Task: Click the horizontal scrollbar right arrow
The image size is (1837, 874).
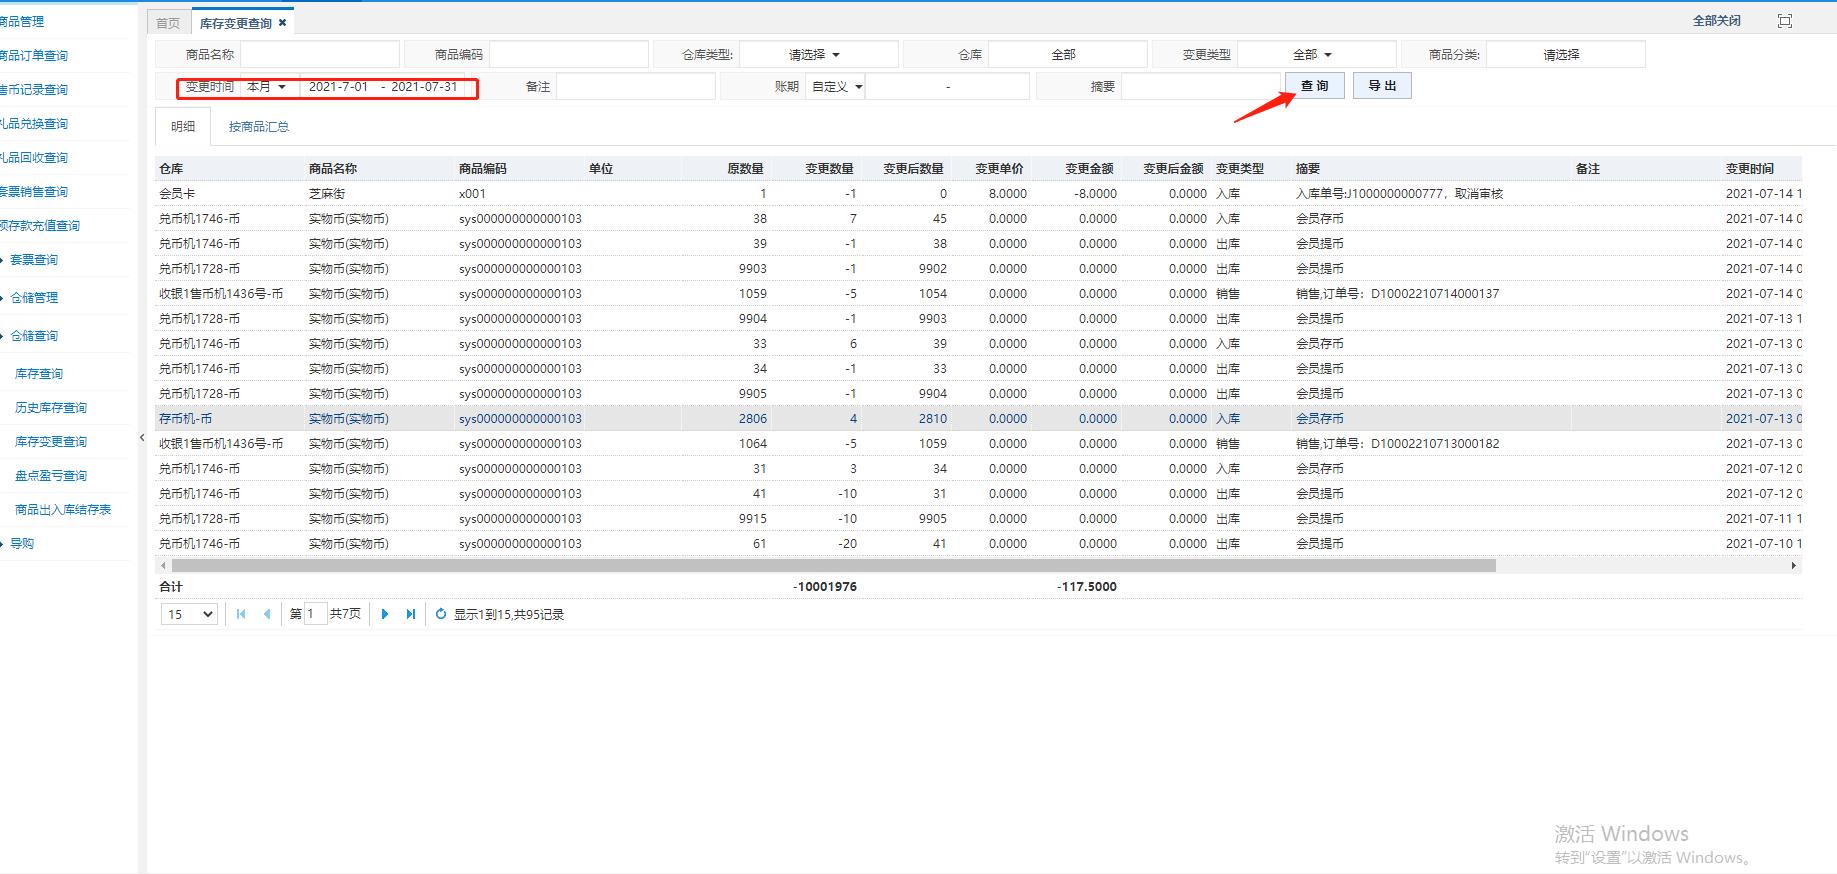Action: [x=1794, y=566]
